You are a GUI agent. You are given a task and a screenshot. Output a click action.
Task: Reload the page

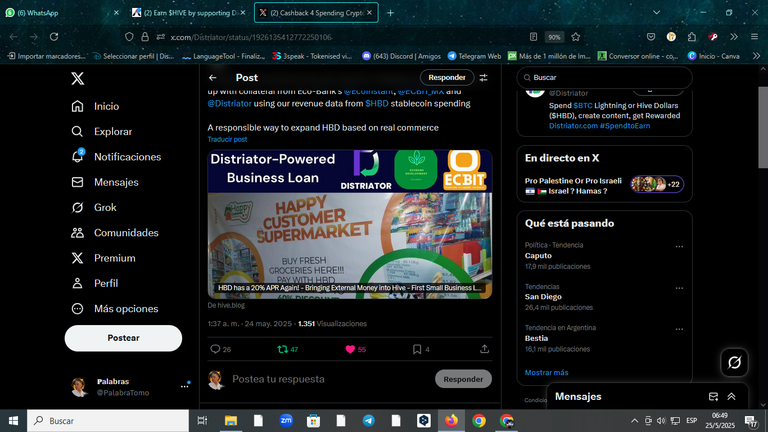(x=54, y=37)
